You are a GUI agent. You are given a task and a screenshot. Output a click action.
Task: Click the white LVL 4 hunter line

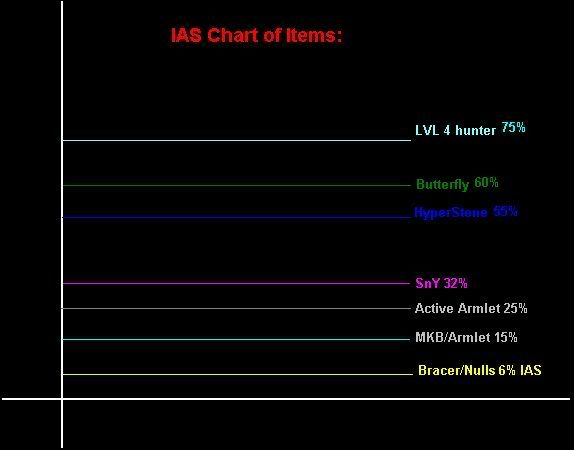coord(237,140)
